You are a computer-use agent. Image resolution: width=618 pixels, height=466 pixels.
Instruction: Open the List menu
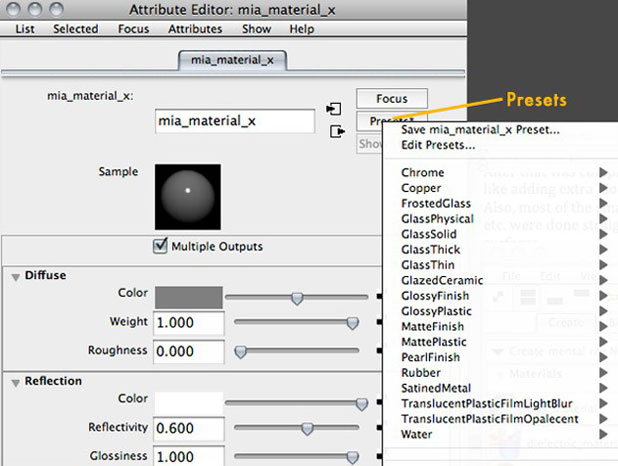[25, 29]
